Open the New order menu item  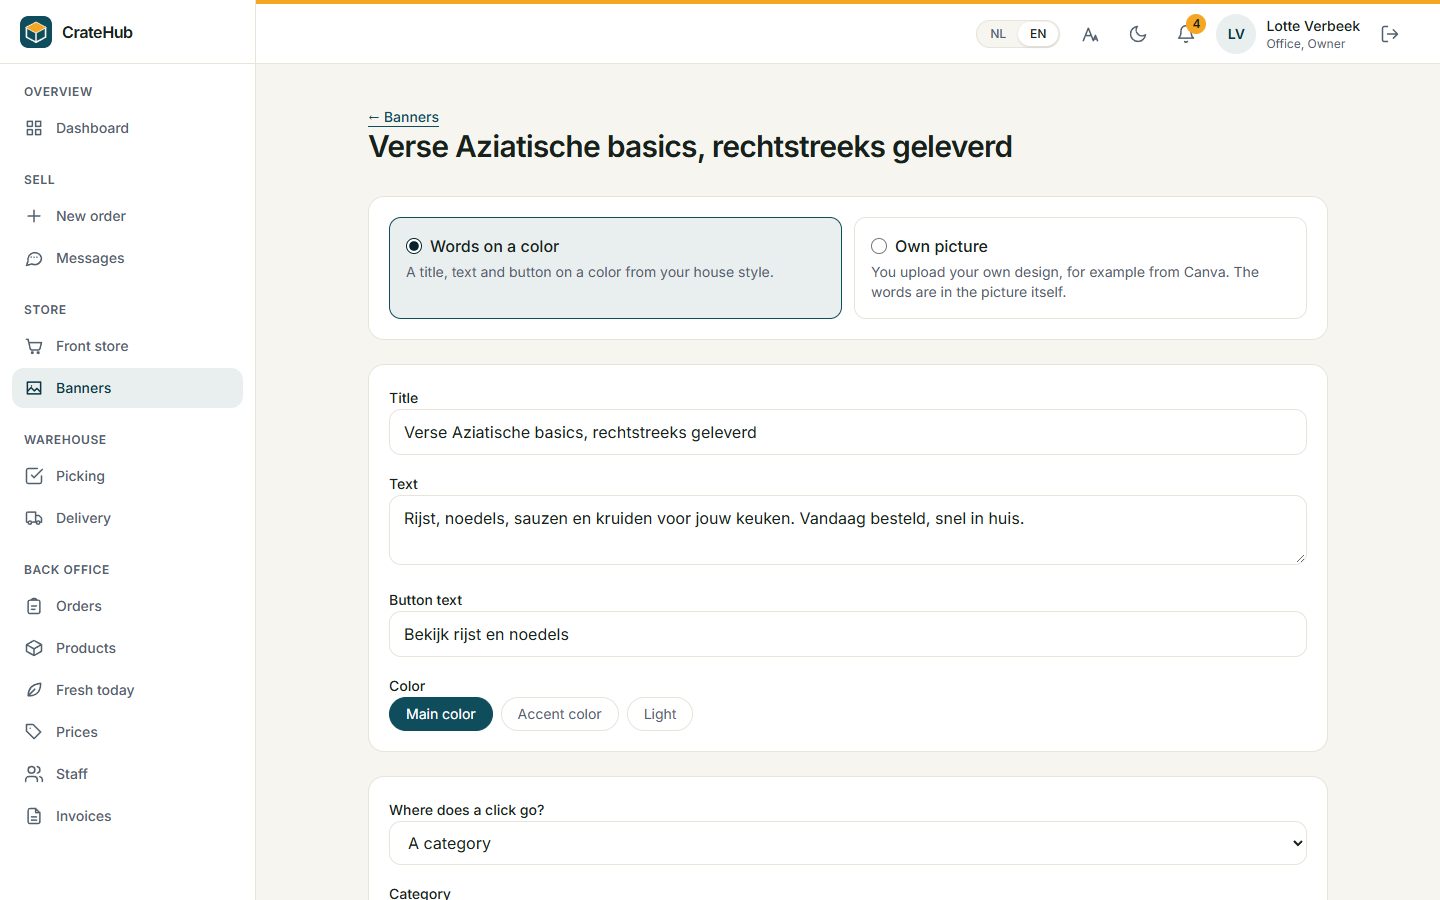127,216
